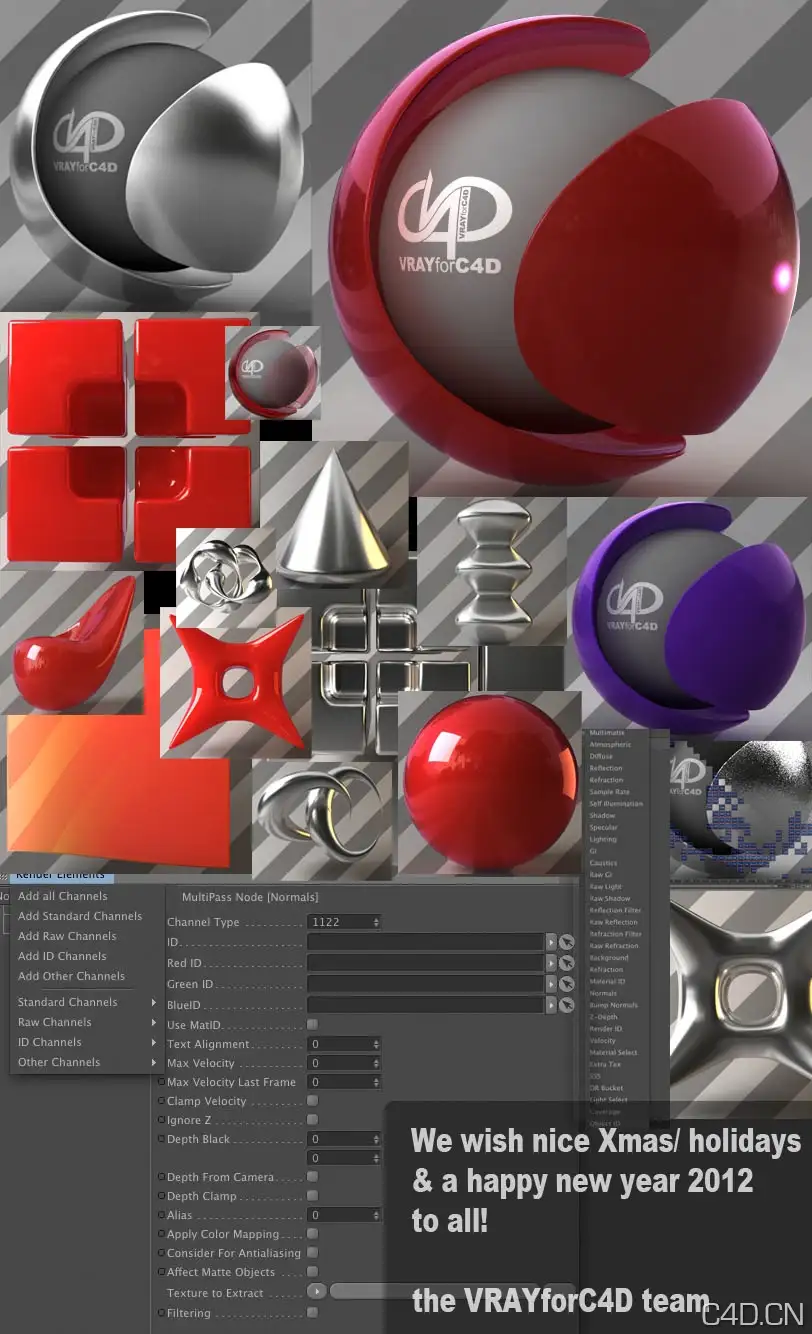Image resolution: width=812 pixels, height=1334 pixels.
Task: Toggle the Use MatID checkbox
Action: pyautogui.click(x=313, y=1025)
